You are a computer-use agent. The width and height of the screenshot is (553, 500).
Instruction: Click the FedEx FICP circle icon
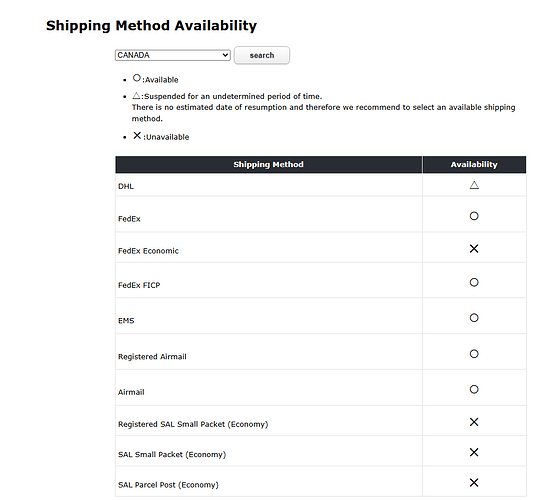point(474,282)
